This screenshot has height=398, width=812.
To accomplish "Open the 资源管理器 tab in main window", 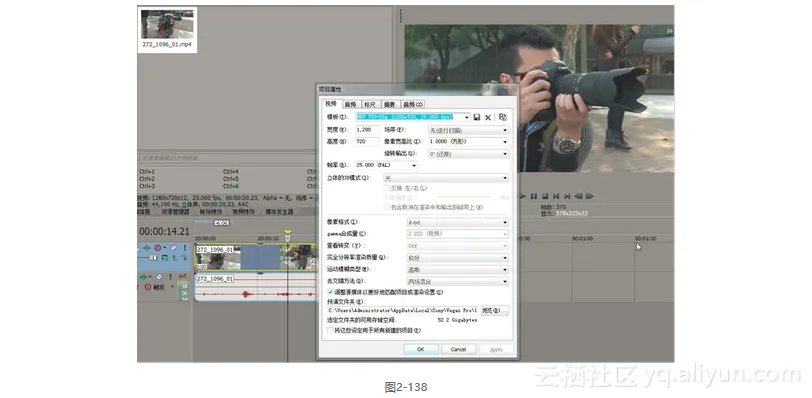I will click(176, 212).
